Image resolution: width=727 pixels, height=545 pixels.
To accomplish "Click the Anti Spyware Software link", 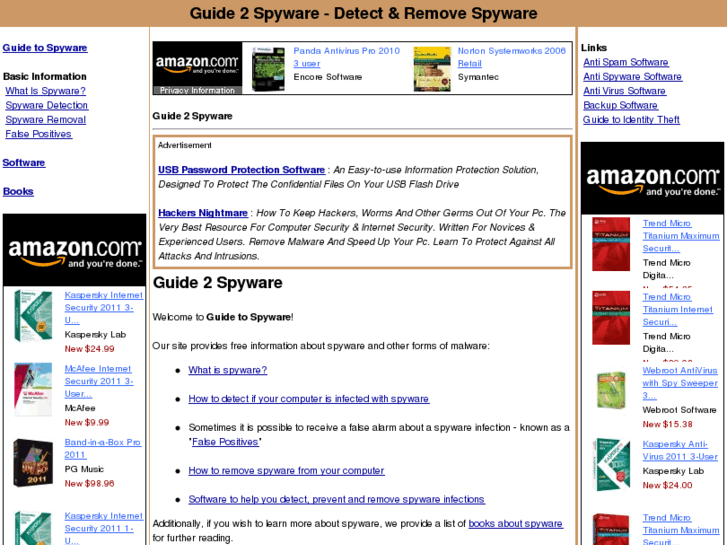I will pos(632,77).
